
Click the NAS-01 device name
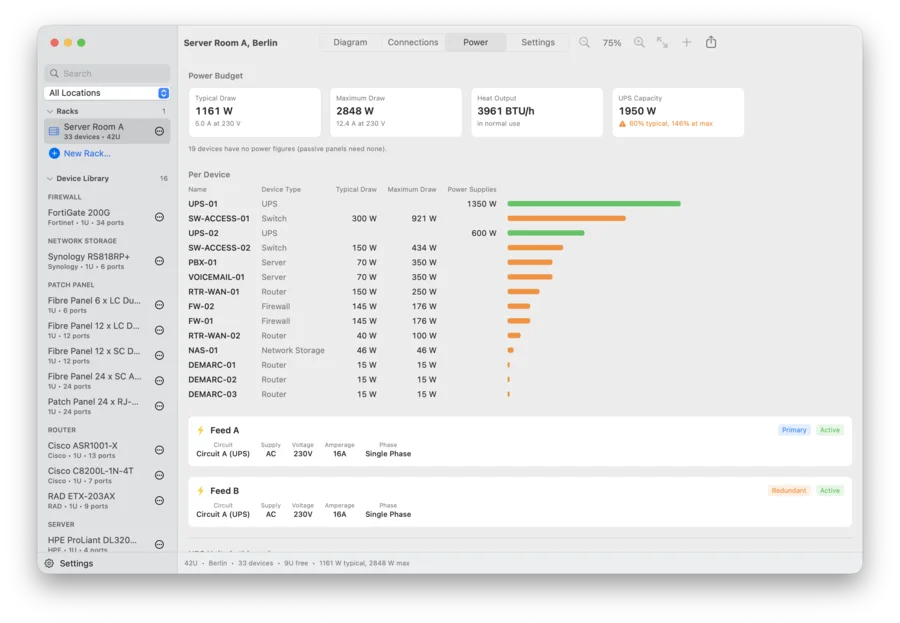pyautogui.click(x=203, y=350)
